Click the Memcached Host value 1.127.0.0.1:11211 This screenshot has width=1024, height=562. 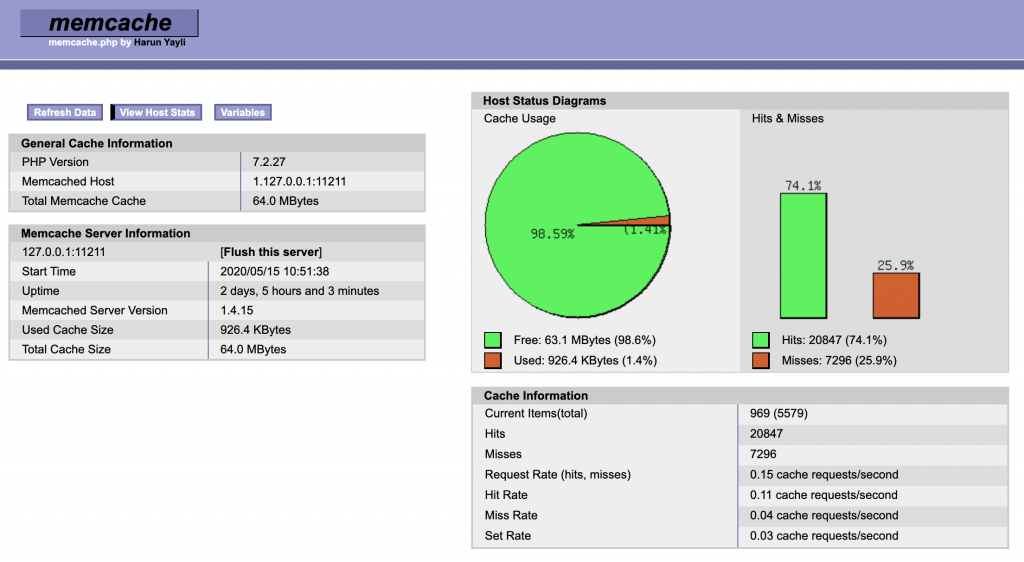point(299,181)
